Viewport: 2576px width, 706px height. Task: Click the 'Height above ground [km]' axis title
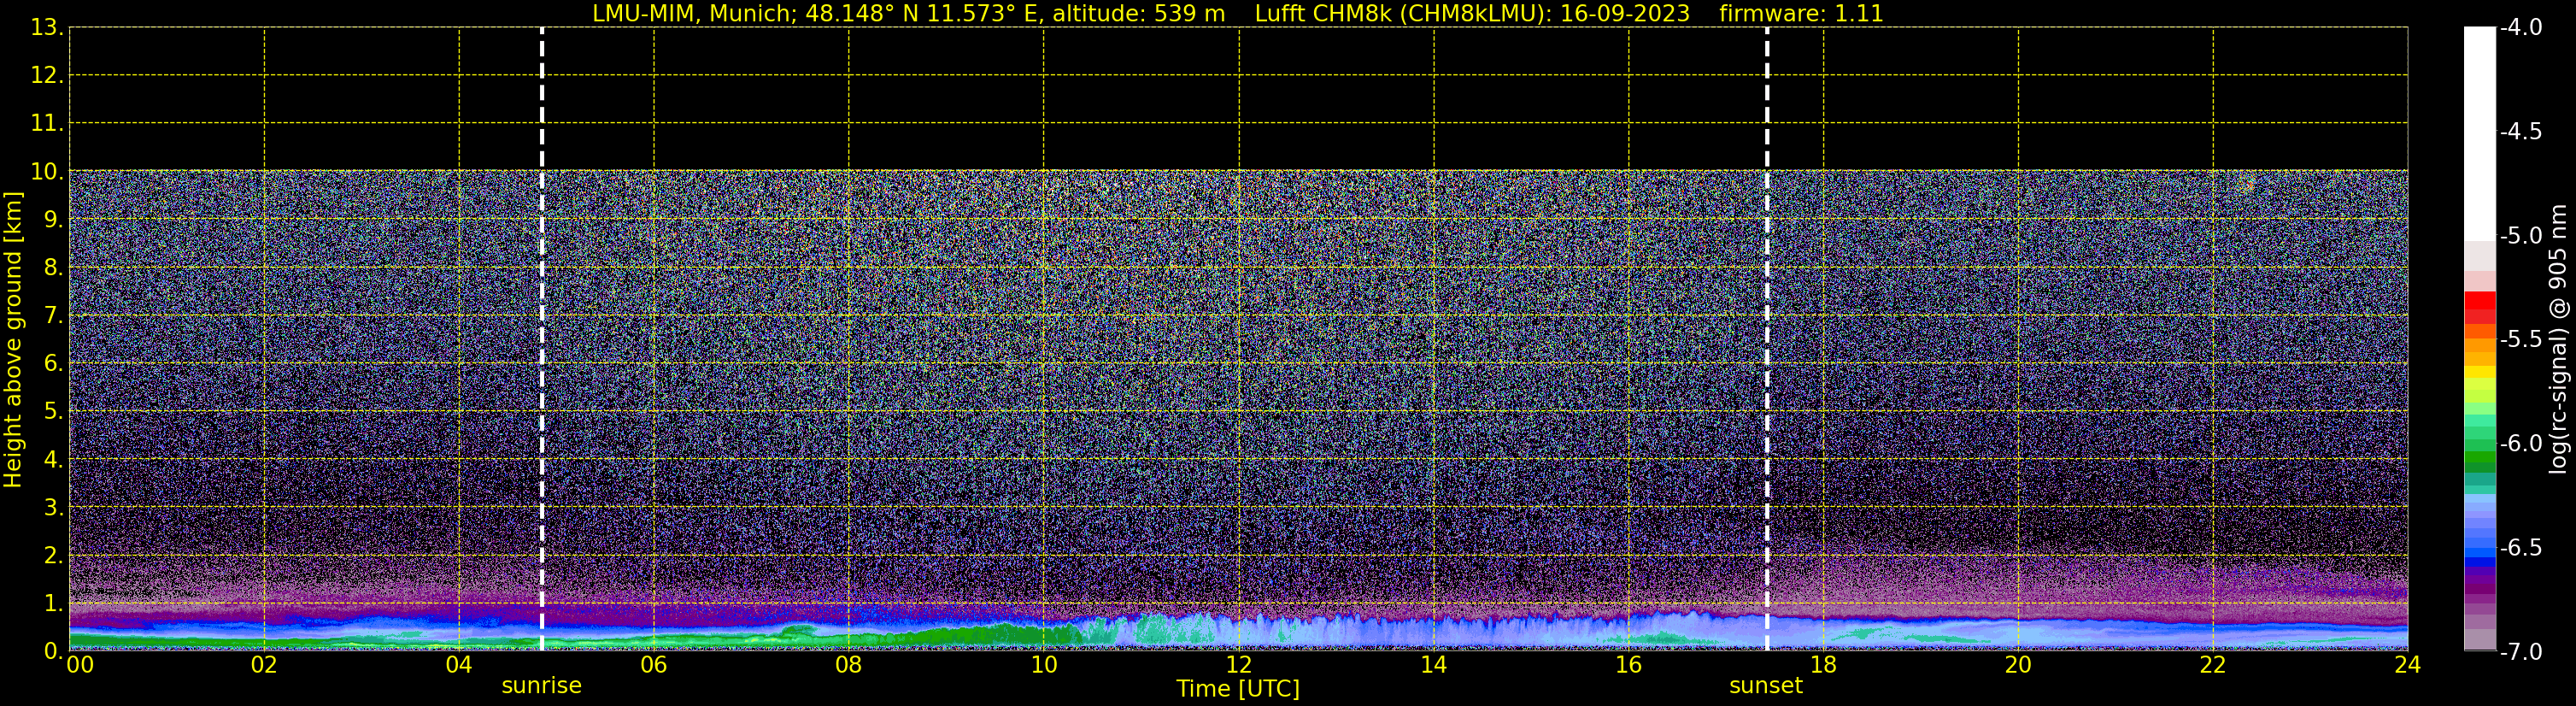pyautogui.click(x=13, y=340)
